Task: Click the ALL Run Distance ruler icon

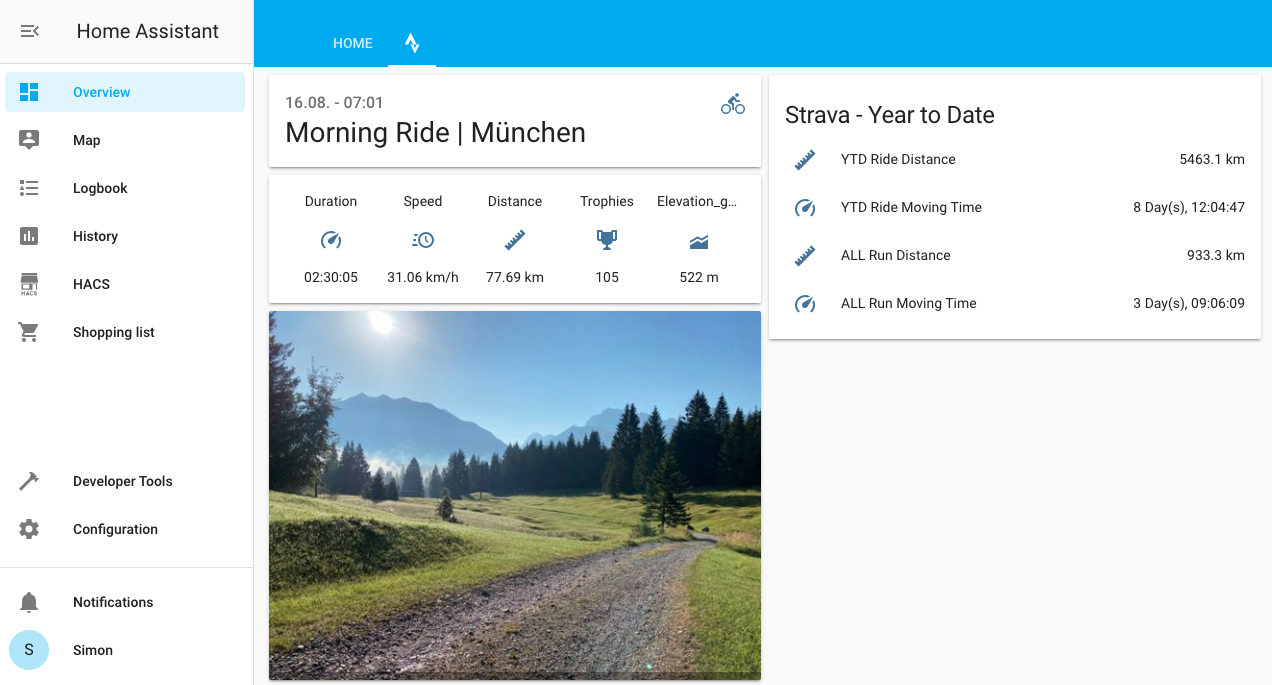Action: [x=805, y=255]
